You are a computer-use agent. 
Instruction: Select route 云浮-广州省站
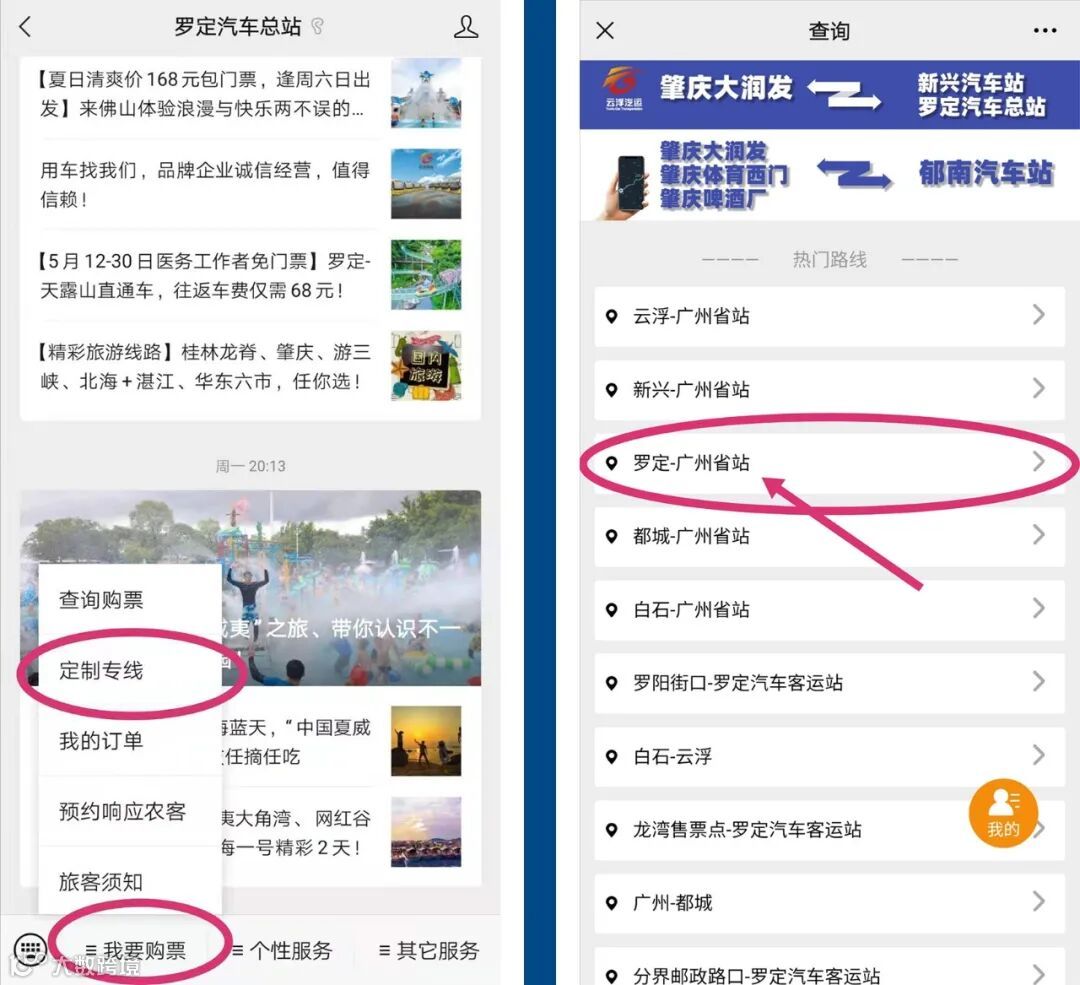pos(829,317)
